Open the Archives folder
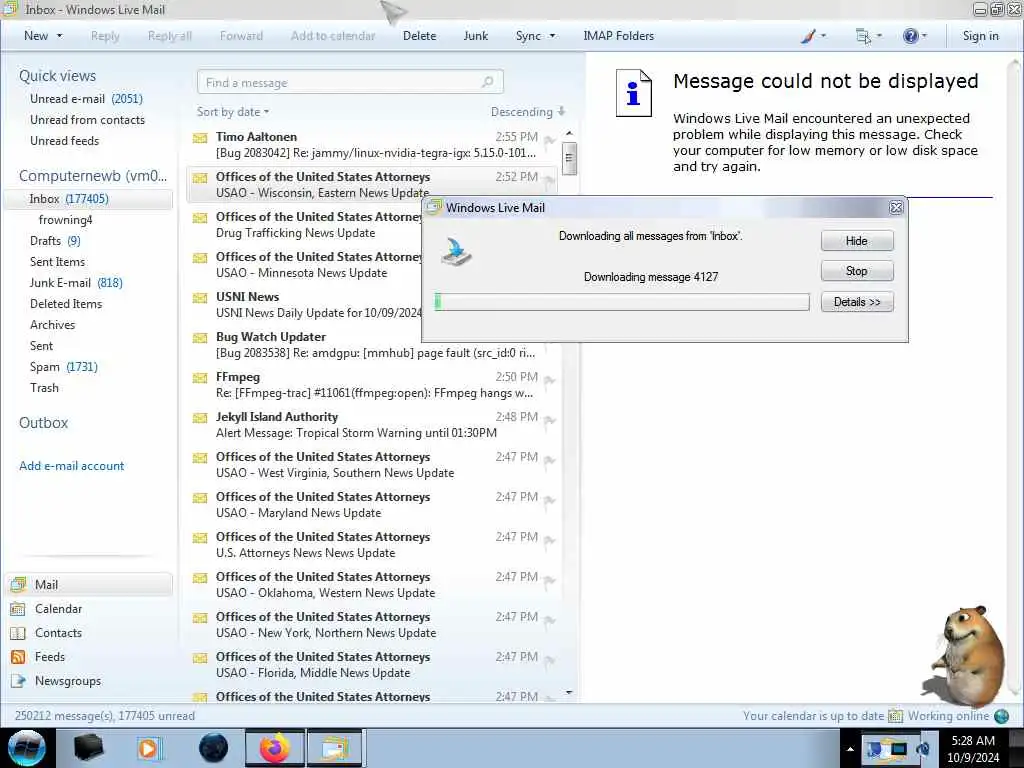This screenshot has height=768, width=1024. click(x=52, y=325)
